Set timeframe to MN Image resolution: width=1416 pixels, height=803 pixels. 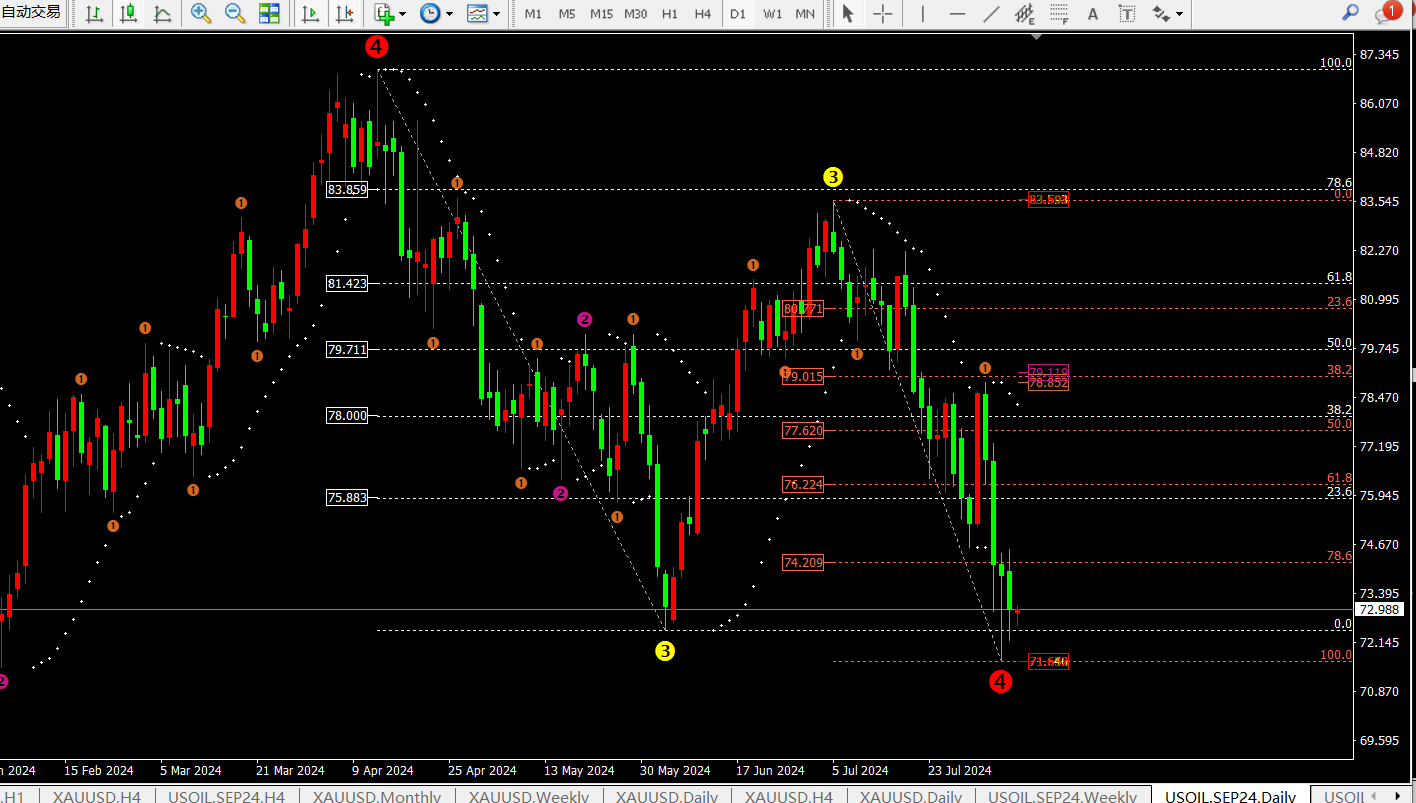pos(805,14)
